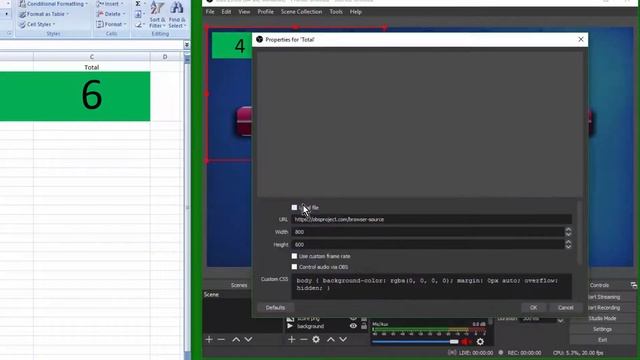Viewport: 640px width, 360px height.
Task: Click the Studio Mode button
Action: pyautogui.click(x=602, y=318)
